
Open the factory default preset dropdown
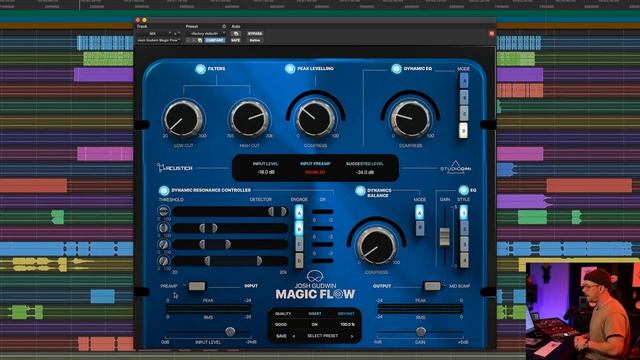pyautogui.click(x=207, y=33)
